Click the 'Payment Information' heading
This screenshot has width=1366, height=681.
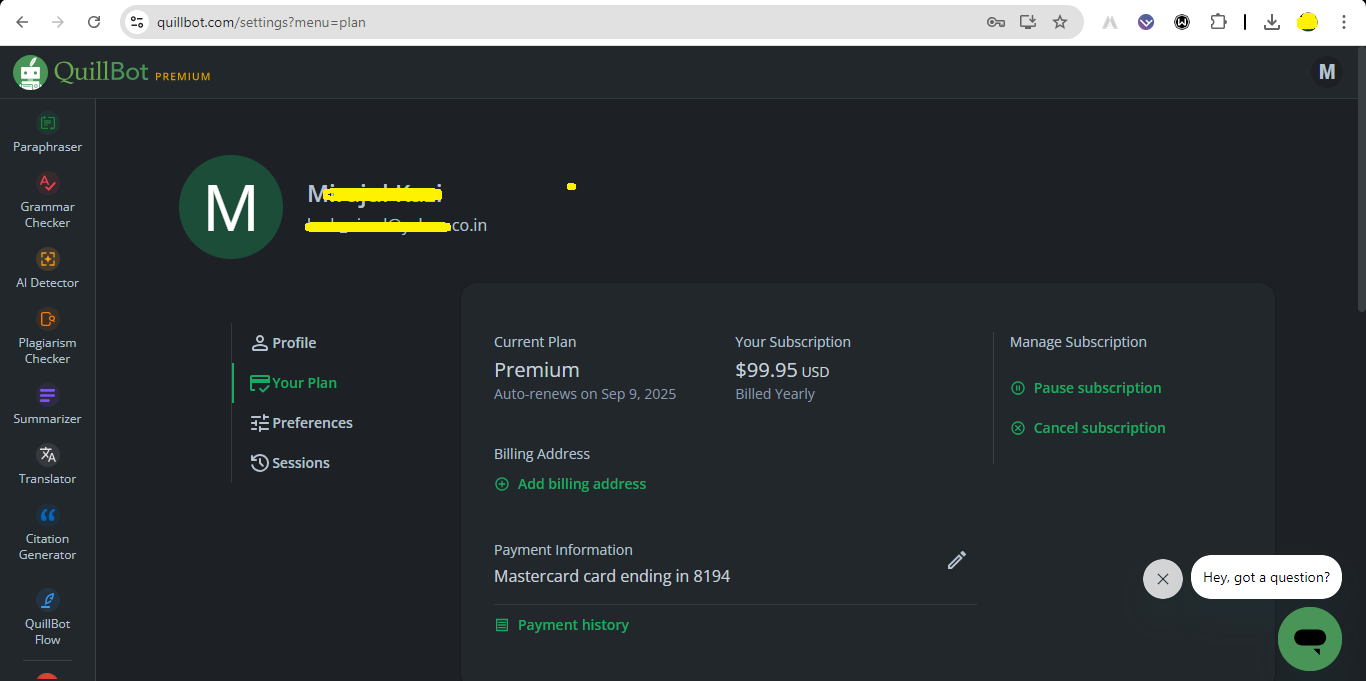tap(563, 550)
